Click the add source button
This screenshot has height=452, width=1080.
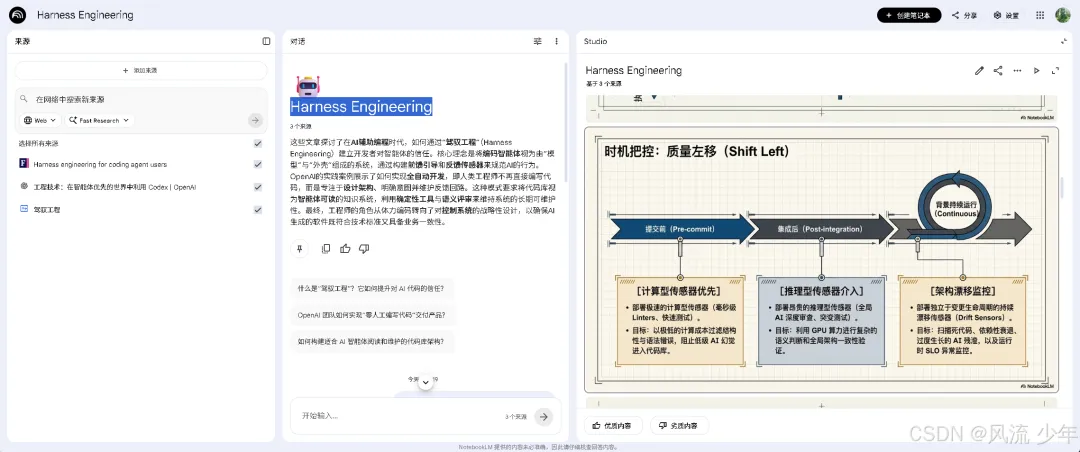coord(141,70)
